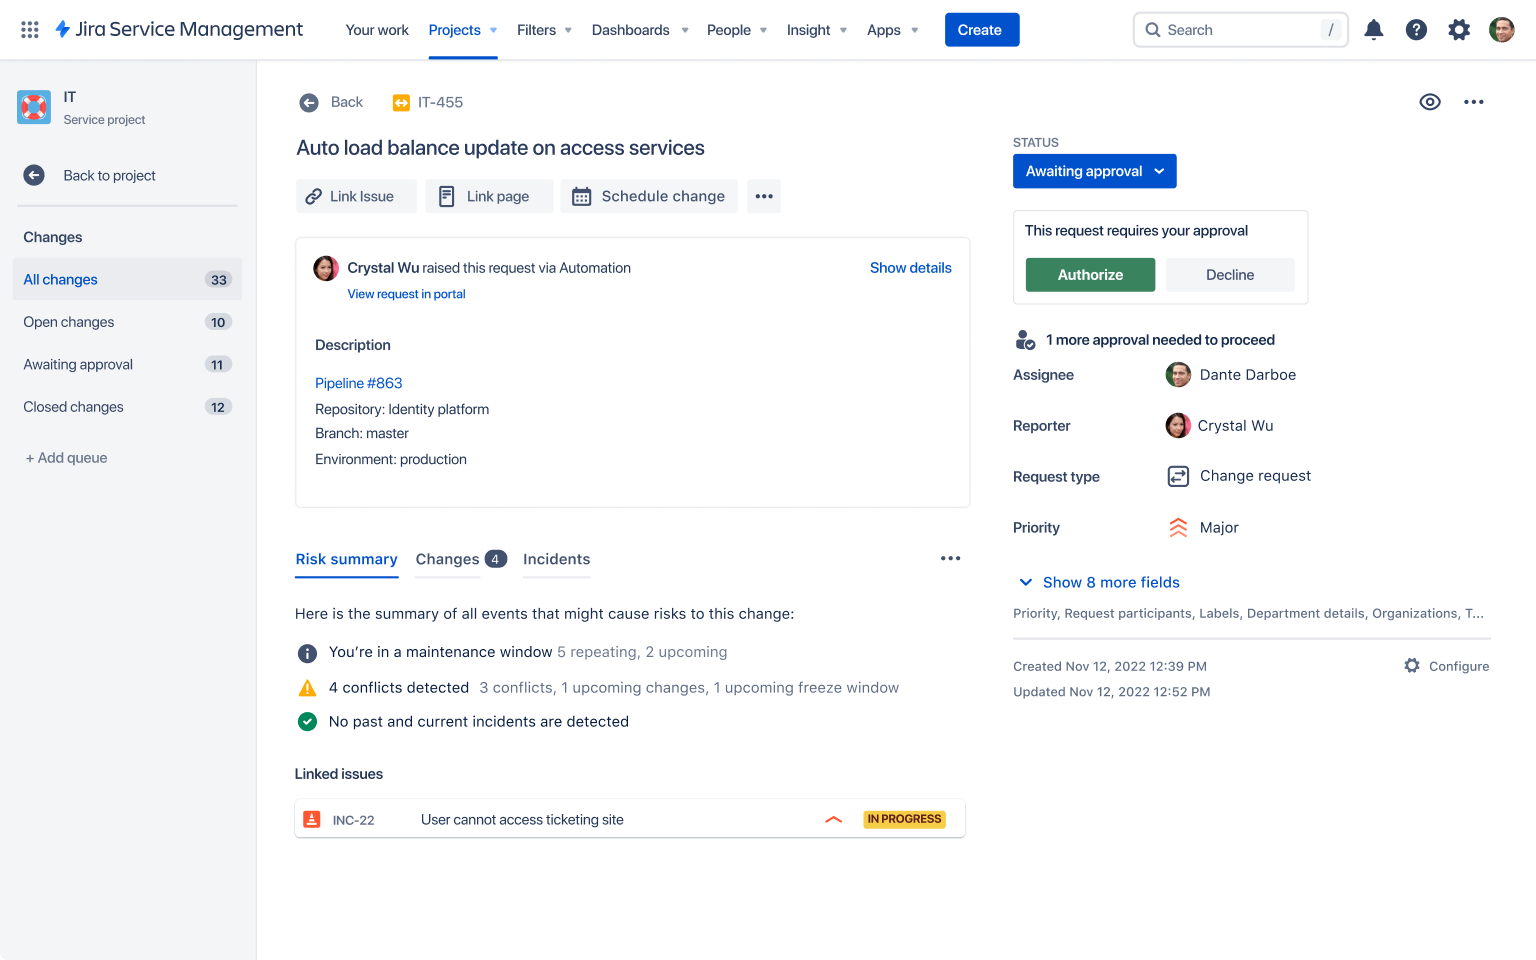
Task: Authorize the approval request
Action: point(1090,275)
